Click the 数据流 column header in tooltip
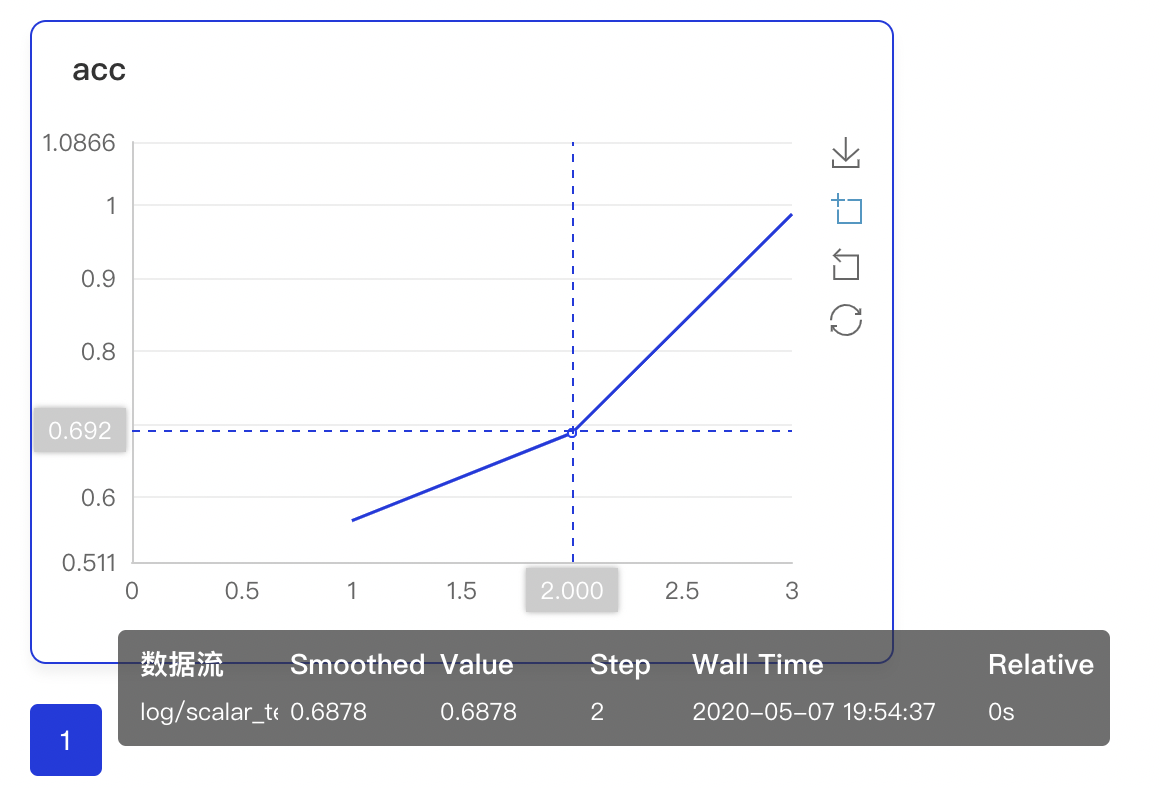This screenshot has width=1160, height=788. coord(182,665)
